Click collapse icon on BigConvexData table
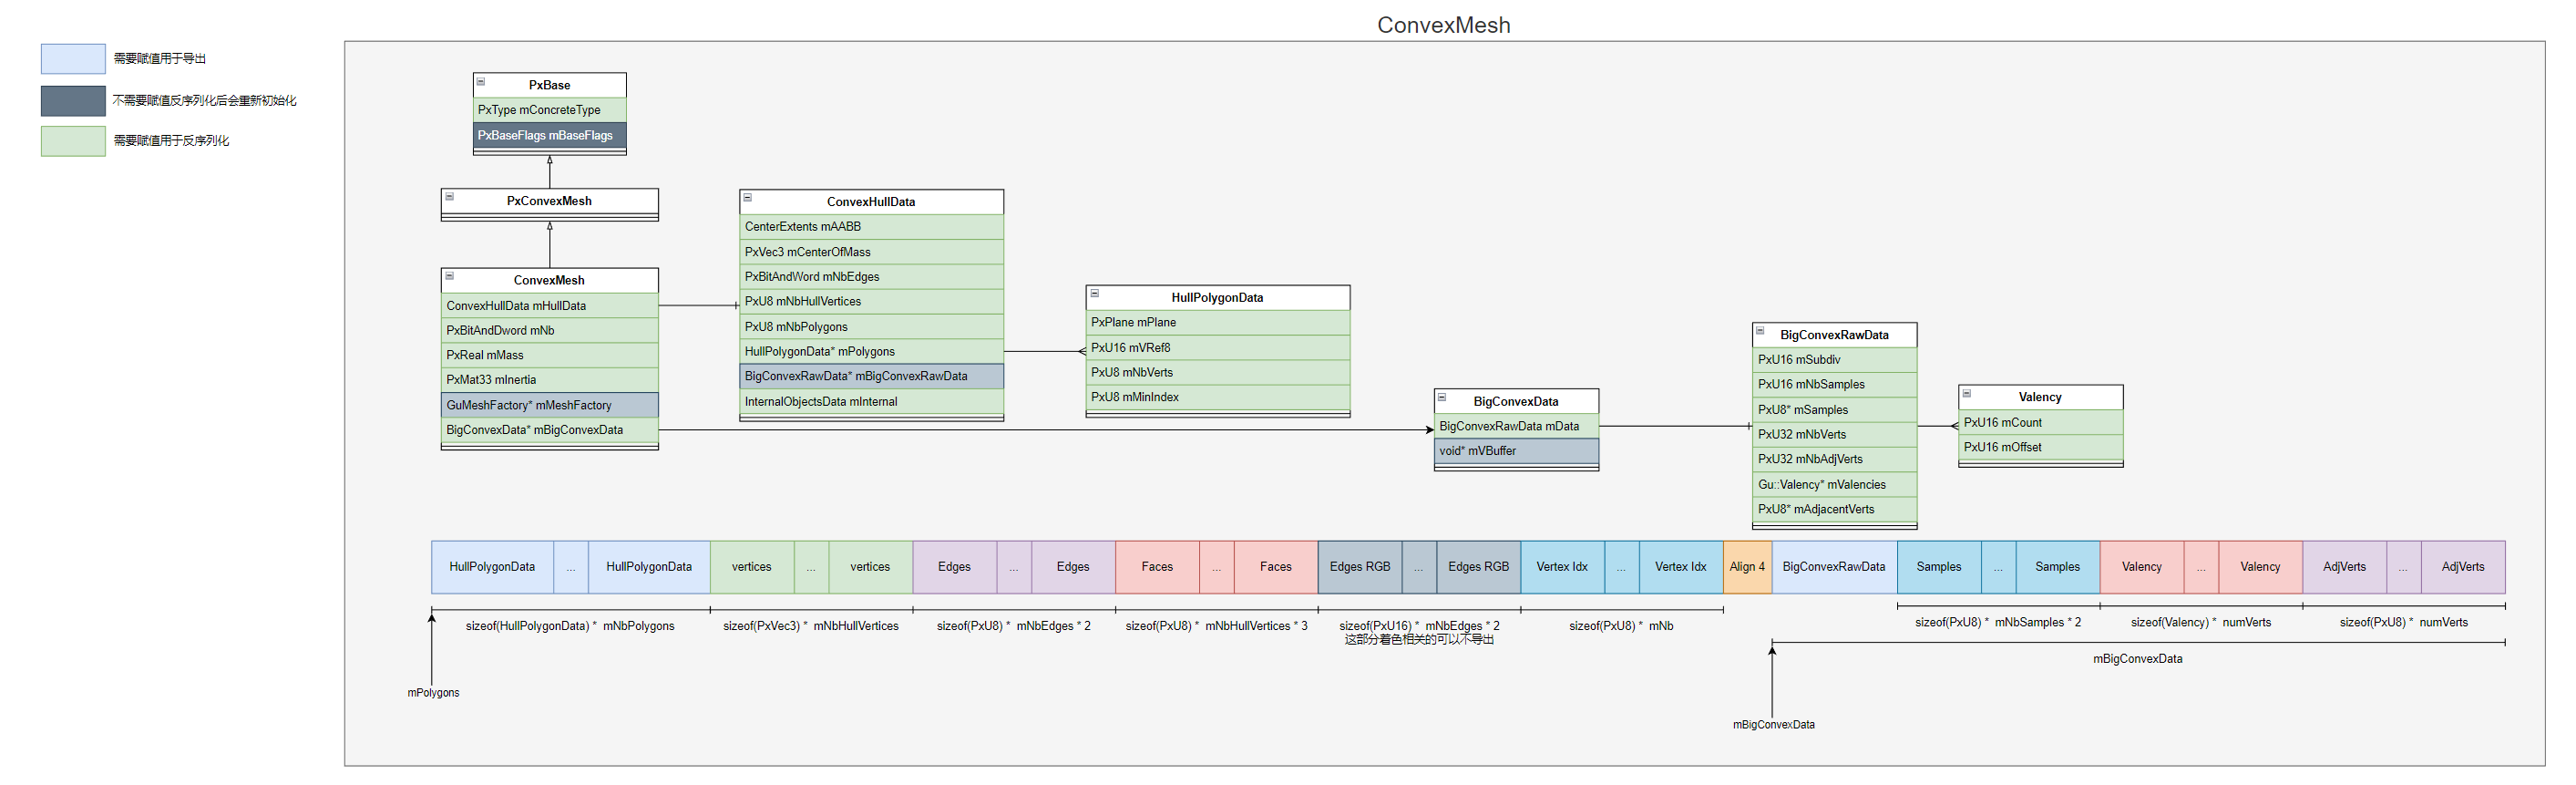2576x785 pixels. [x=1442, y=398]
